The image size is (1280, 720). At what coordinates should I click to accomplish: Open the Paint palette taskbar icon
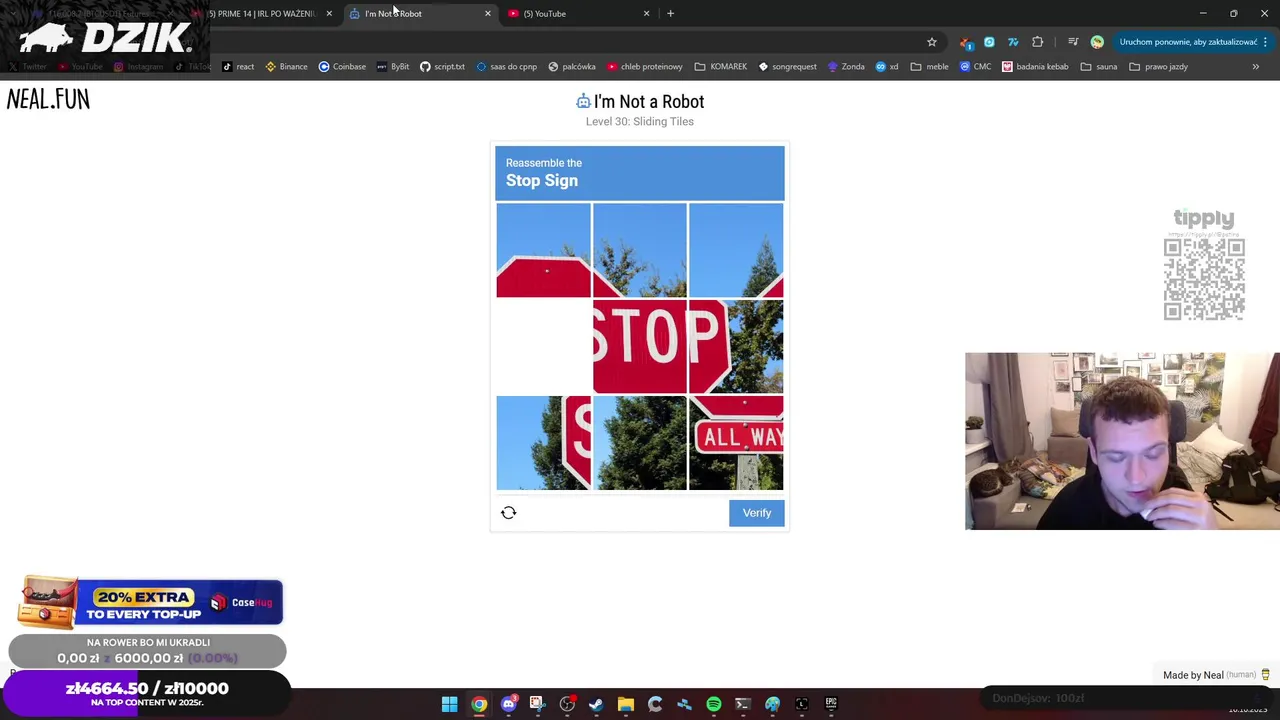click(772, 704)
